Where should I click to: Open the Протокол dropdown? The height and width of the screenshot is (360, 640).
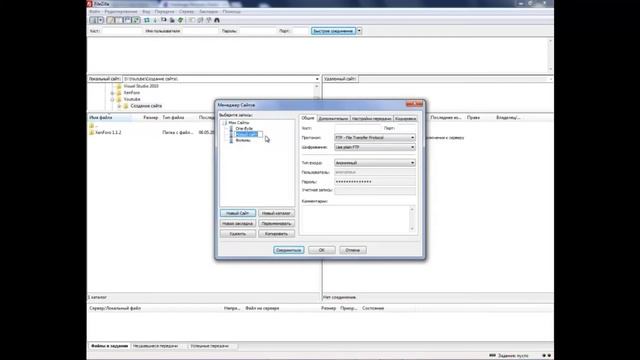[x=375, y=138]
